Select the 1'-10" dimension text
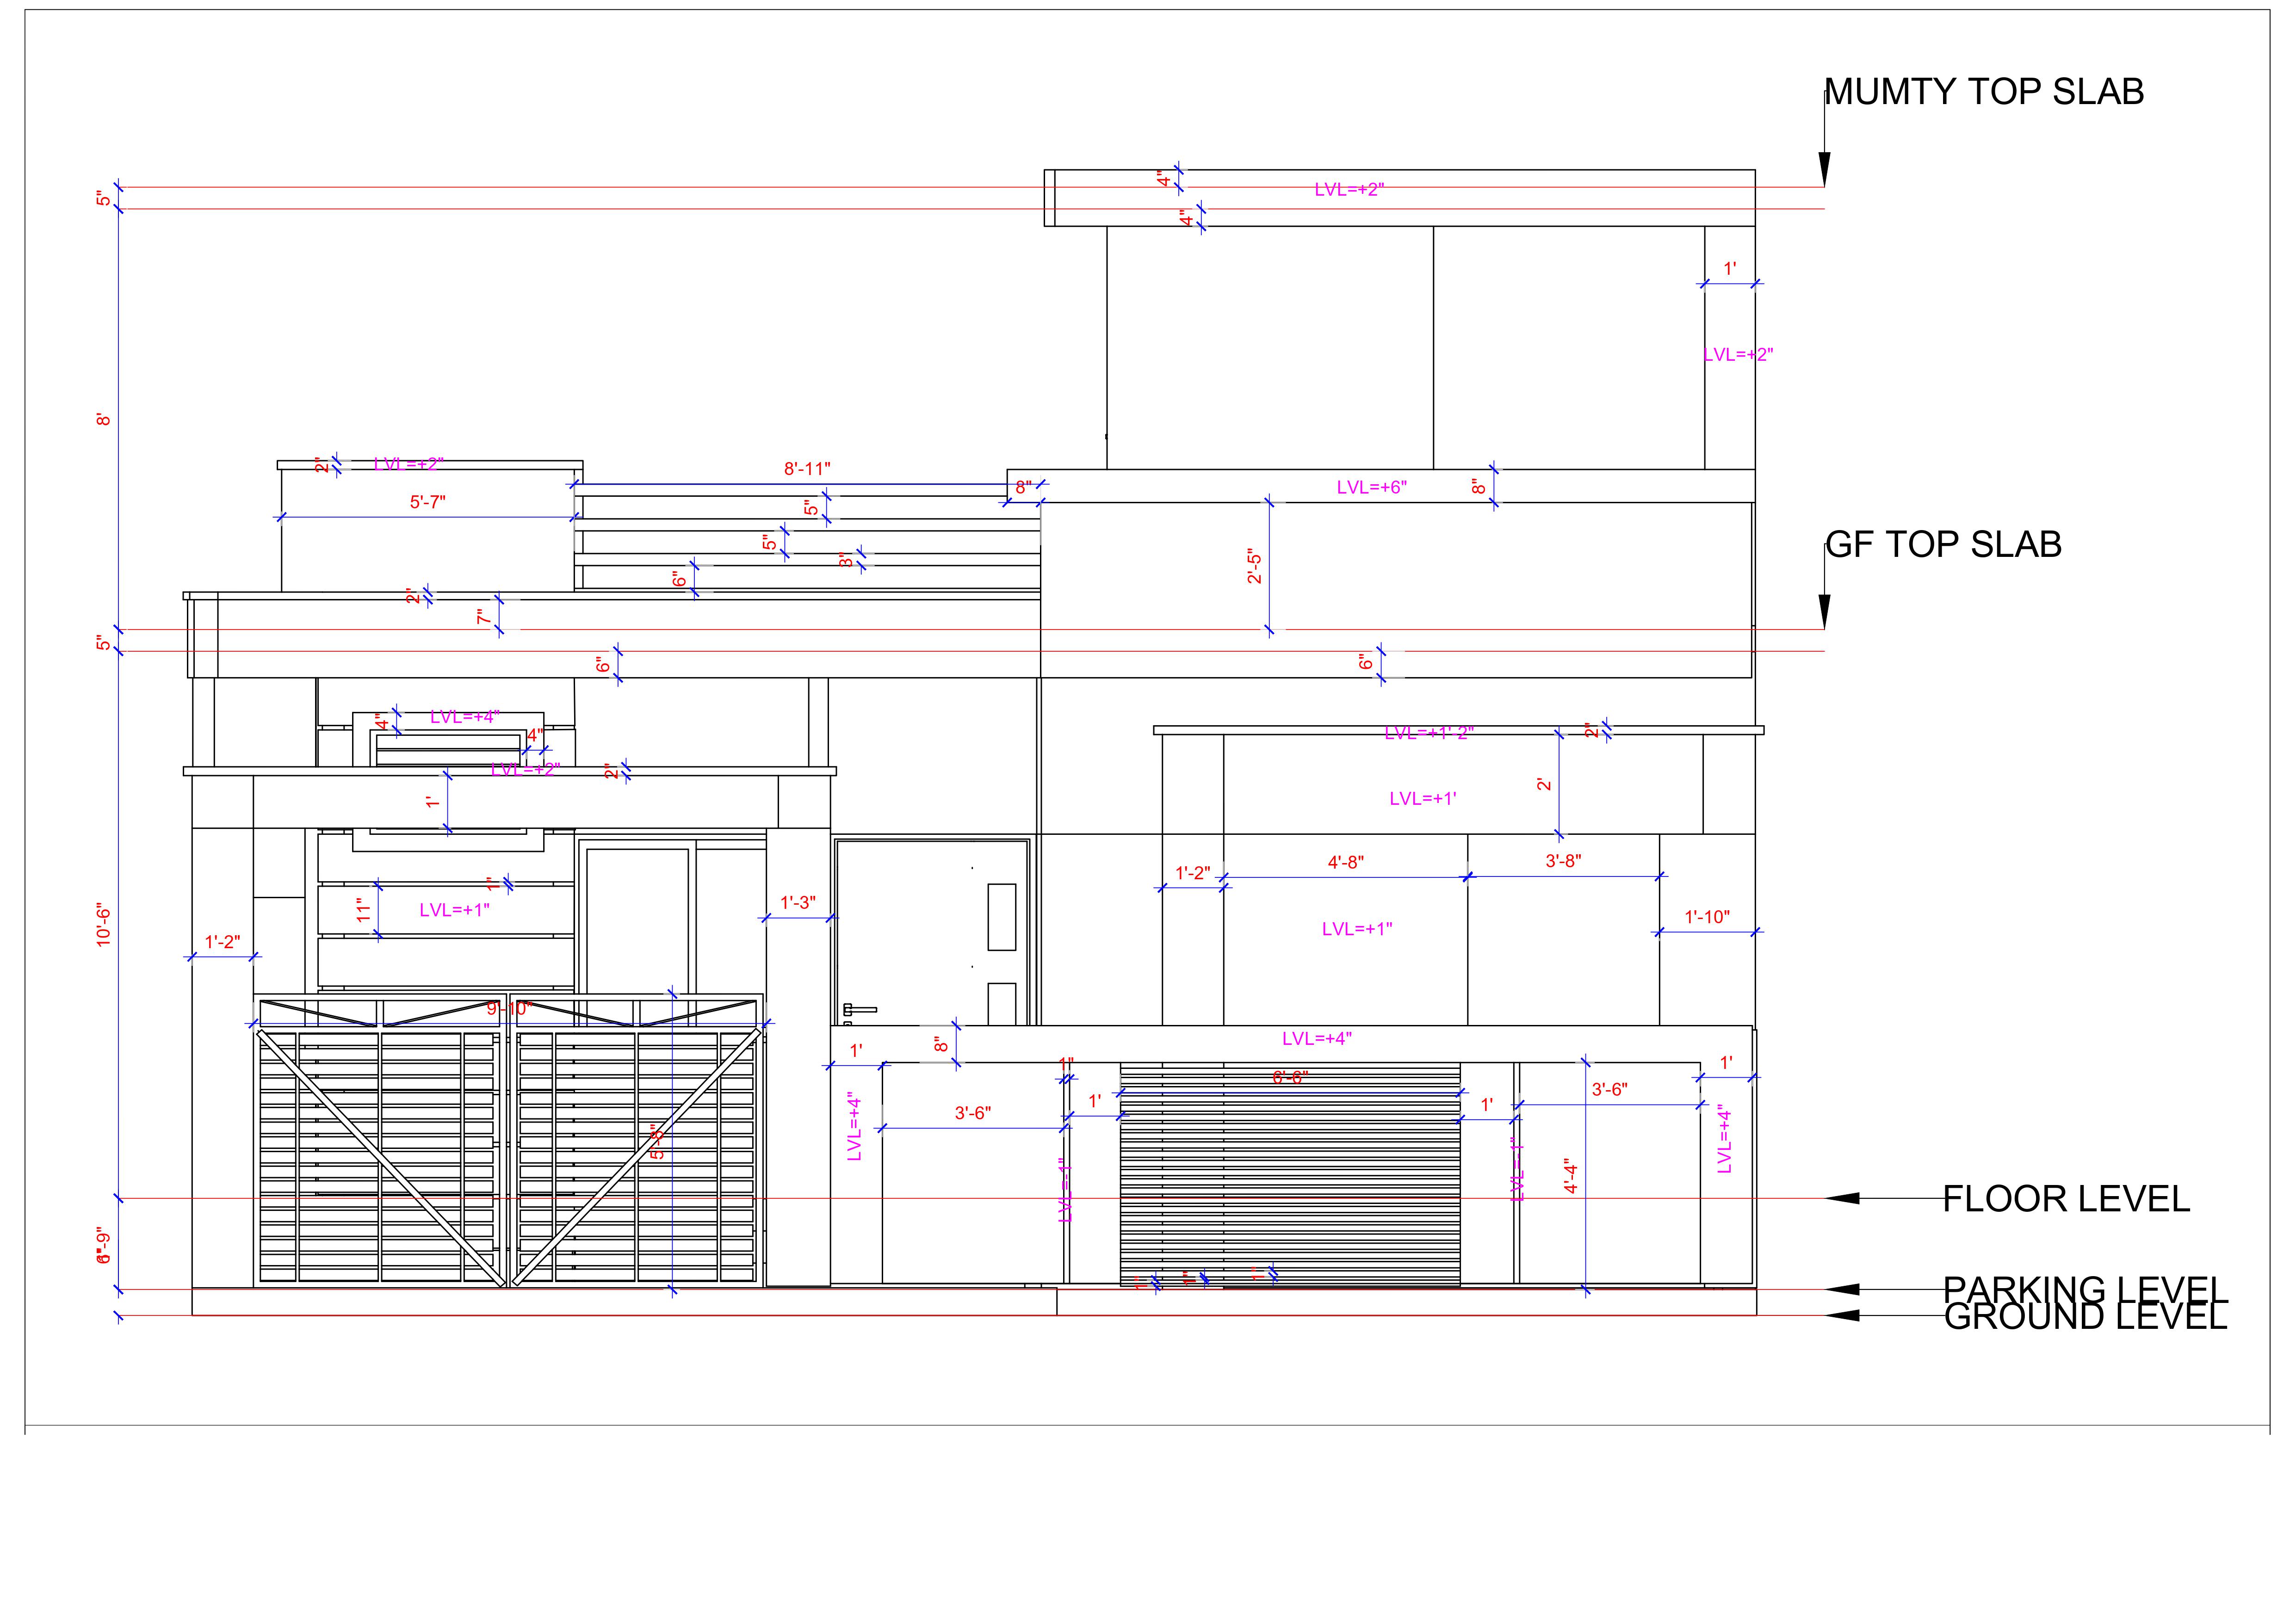Viewport: 2296px width, 1623px height. click(1707, 917)
